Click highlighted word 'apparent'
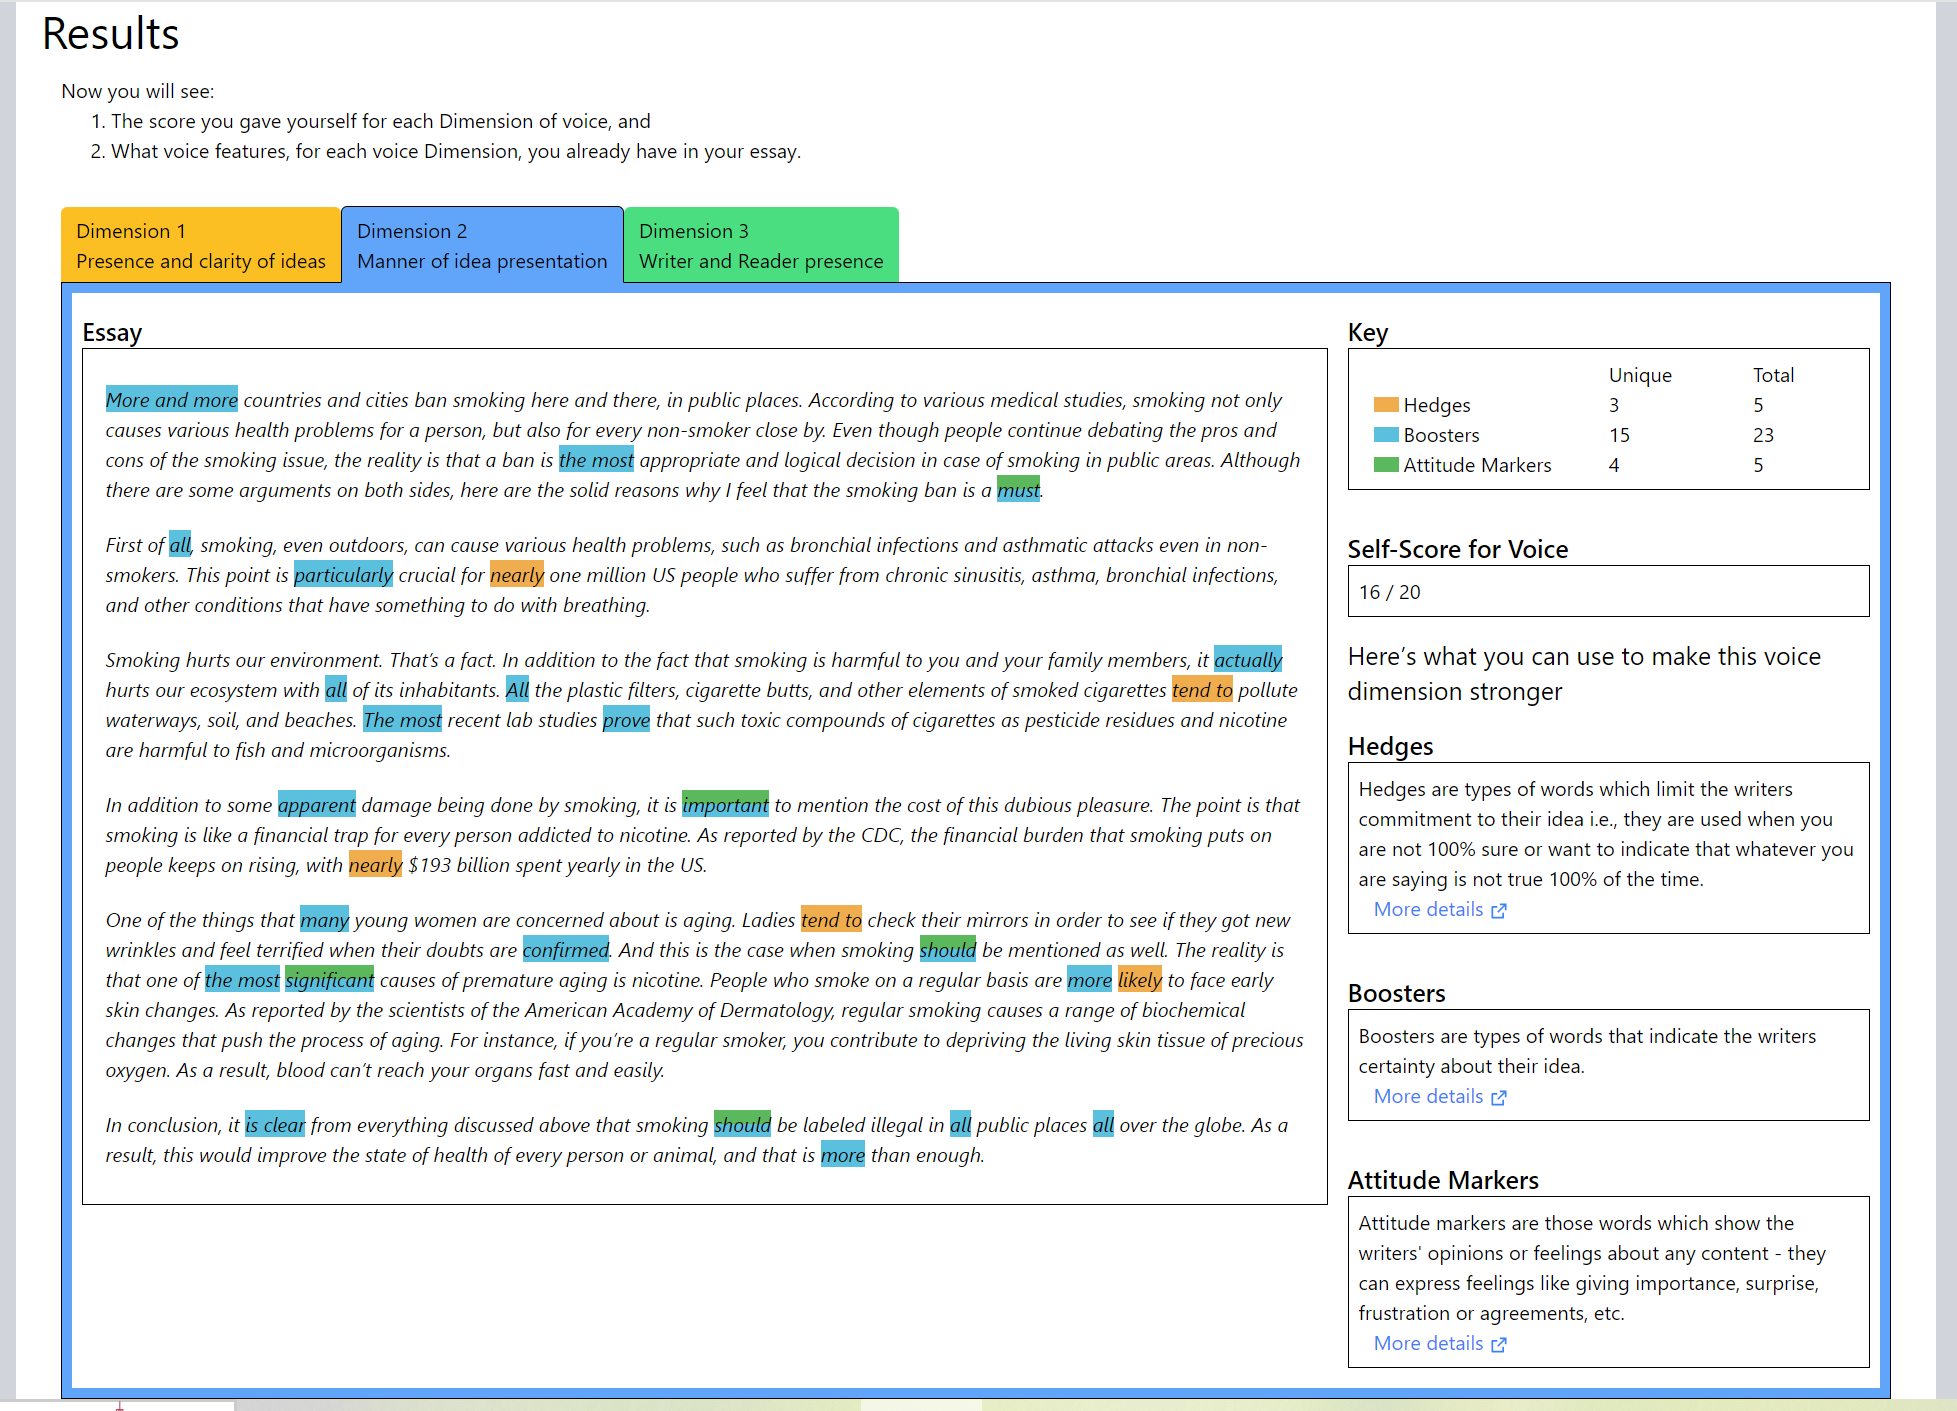The width and height of the screenshot is (1957, 1411). click(x=316, y=805)
